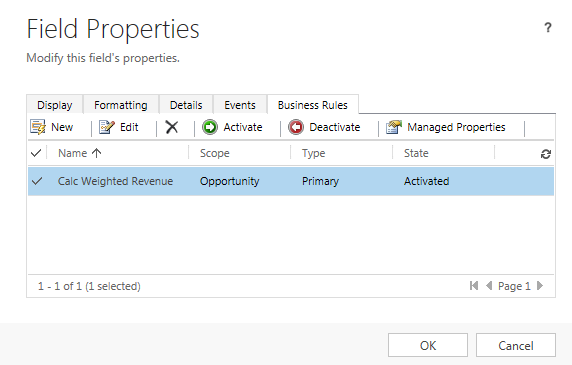Click the '1 - 1 of 1 (1 selected)' status text
Image resolution: width=572 pixels, height=365 pixels.
[x=89, y=286]
